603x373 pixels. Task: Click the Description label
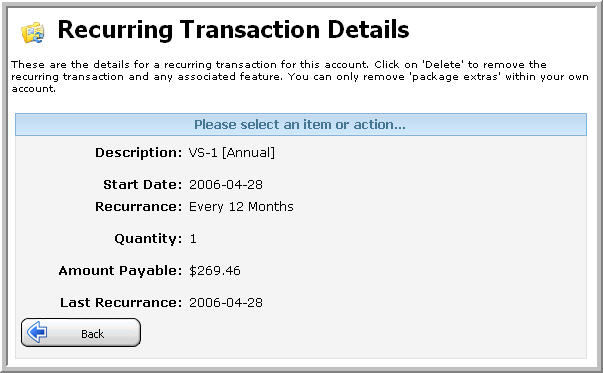[138, 153]
